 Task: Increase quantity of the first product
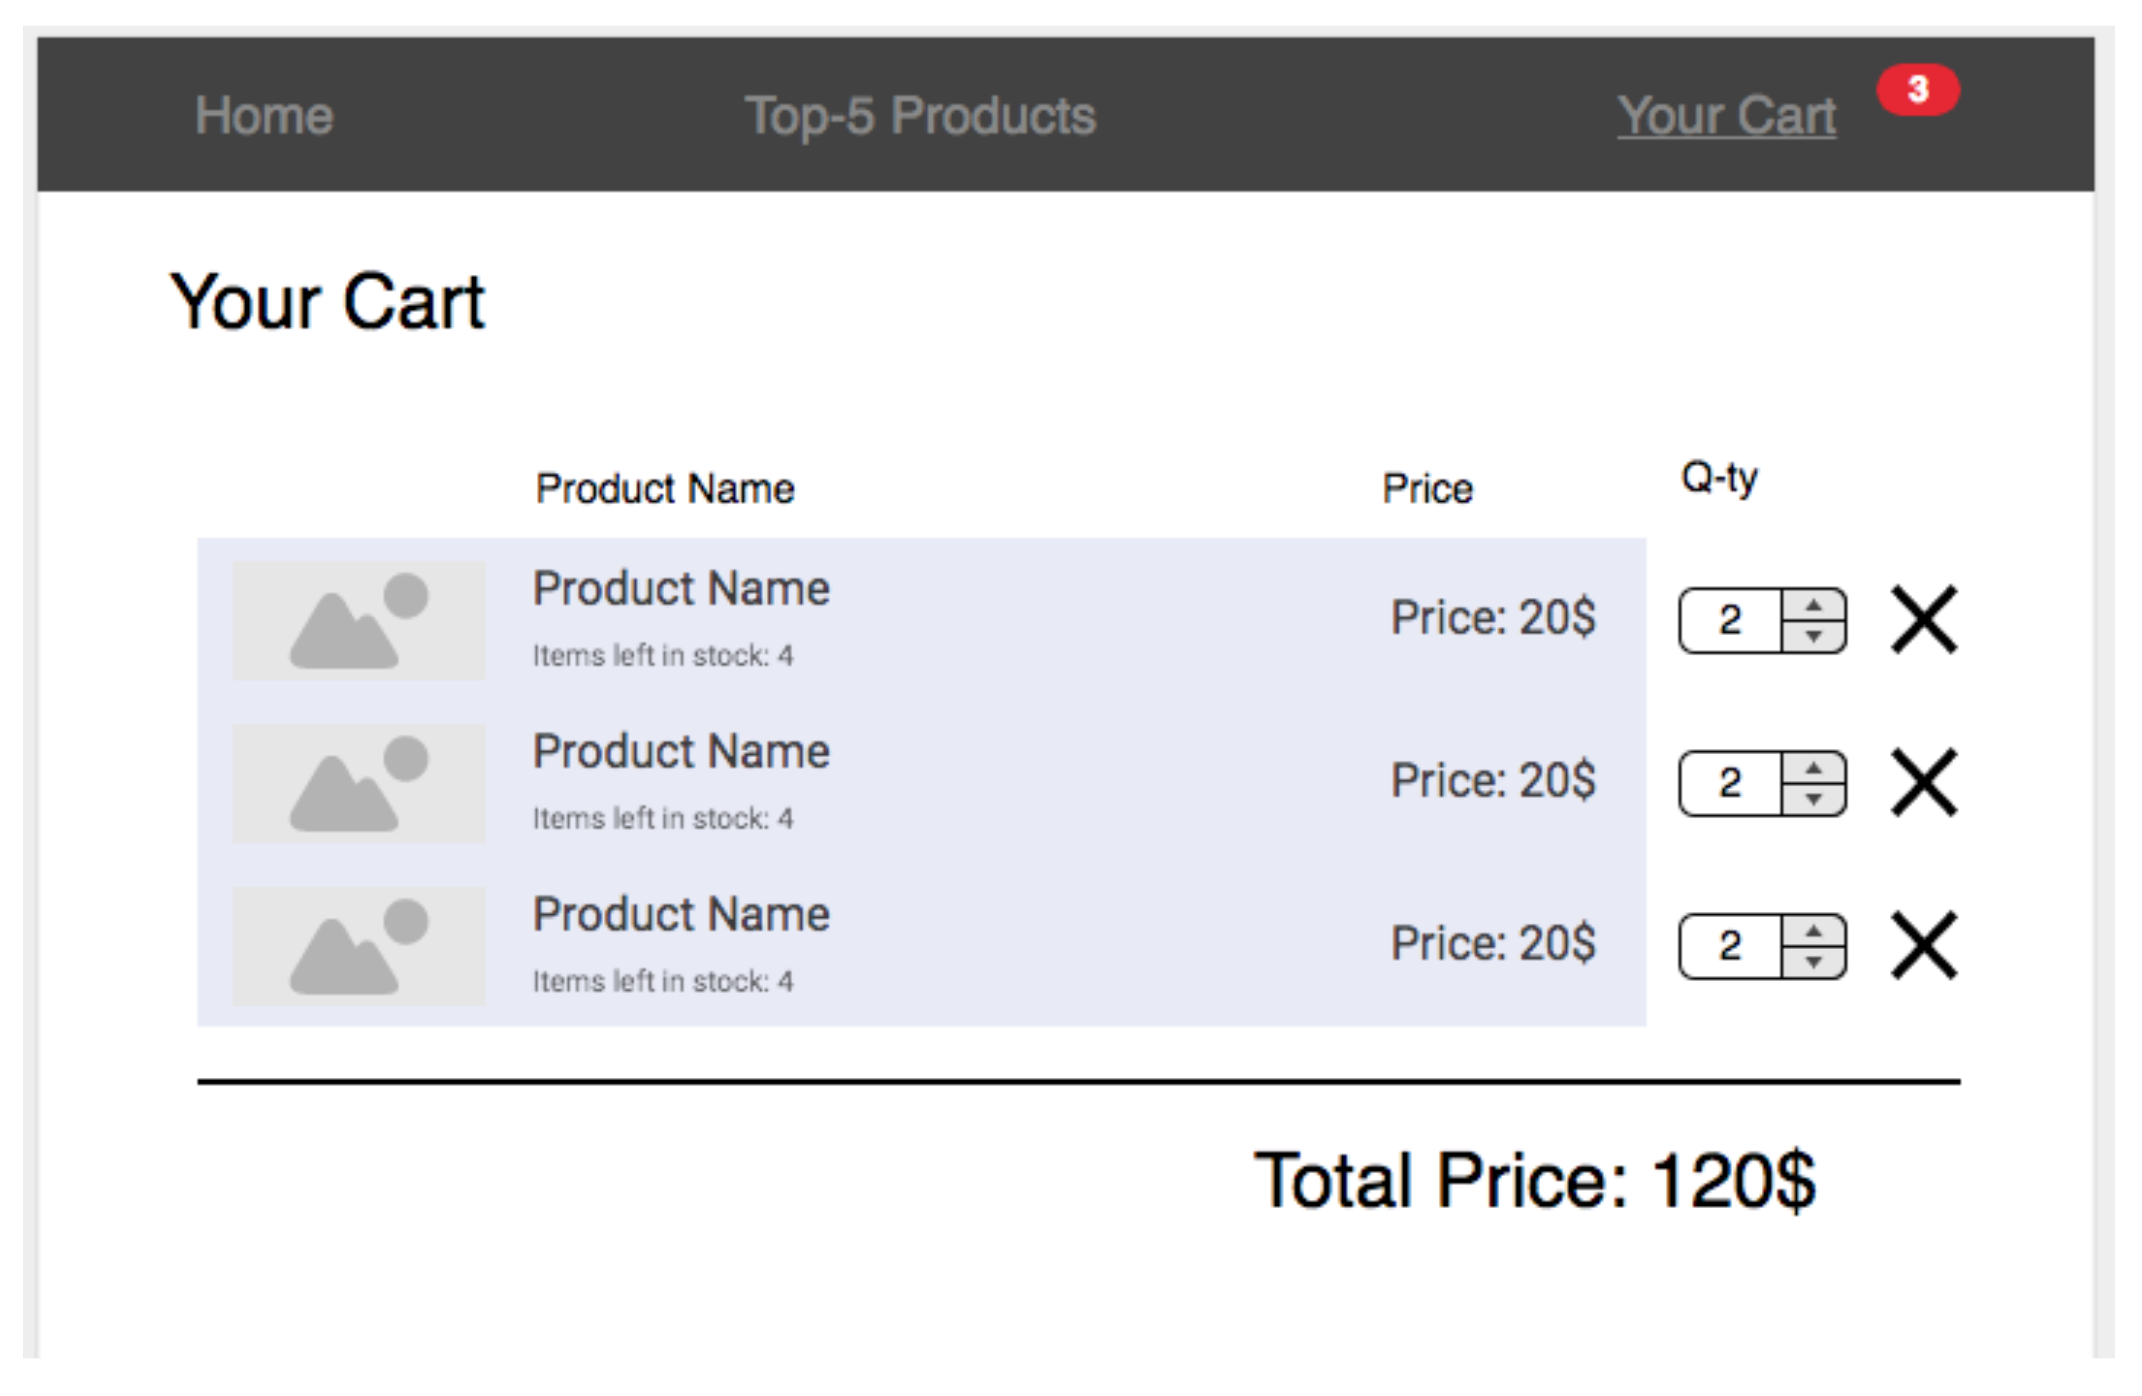click(x=1813, y=606)
